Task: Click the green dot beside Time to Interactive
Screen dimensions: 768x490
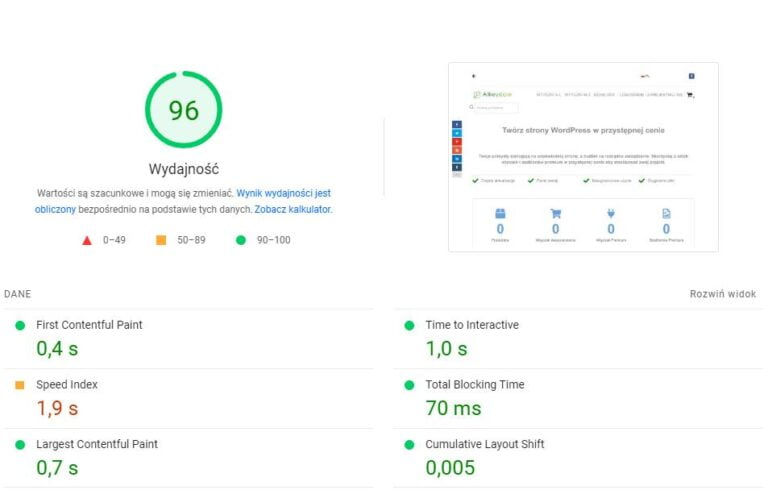Action: point(409,325)
